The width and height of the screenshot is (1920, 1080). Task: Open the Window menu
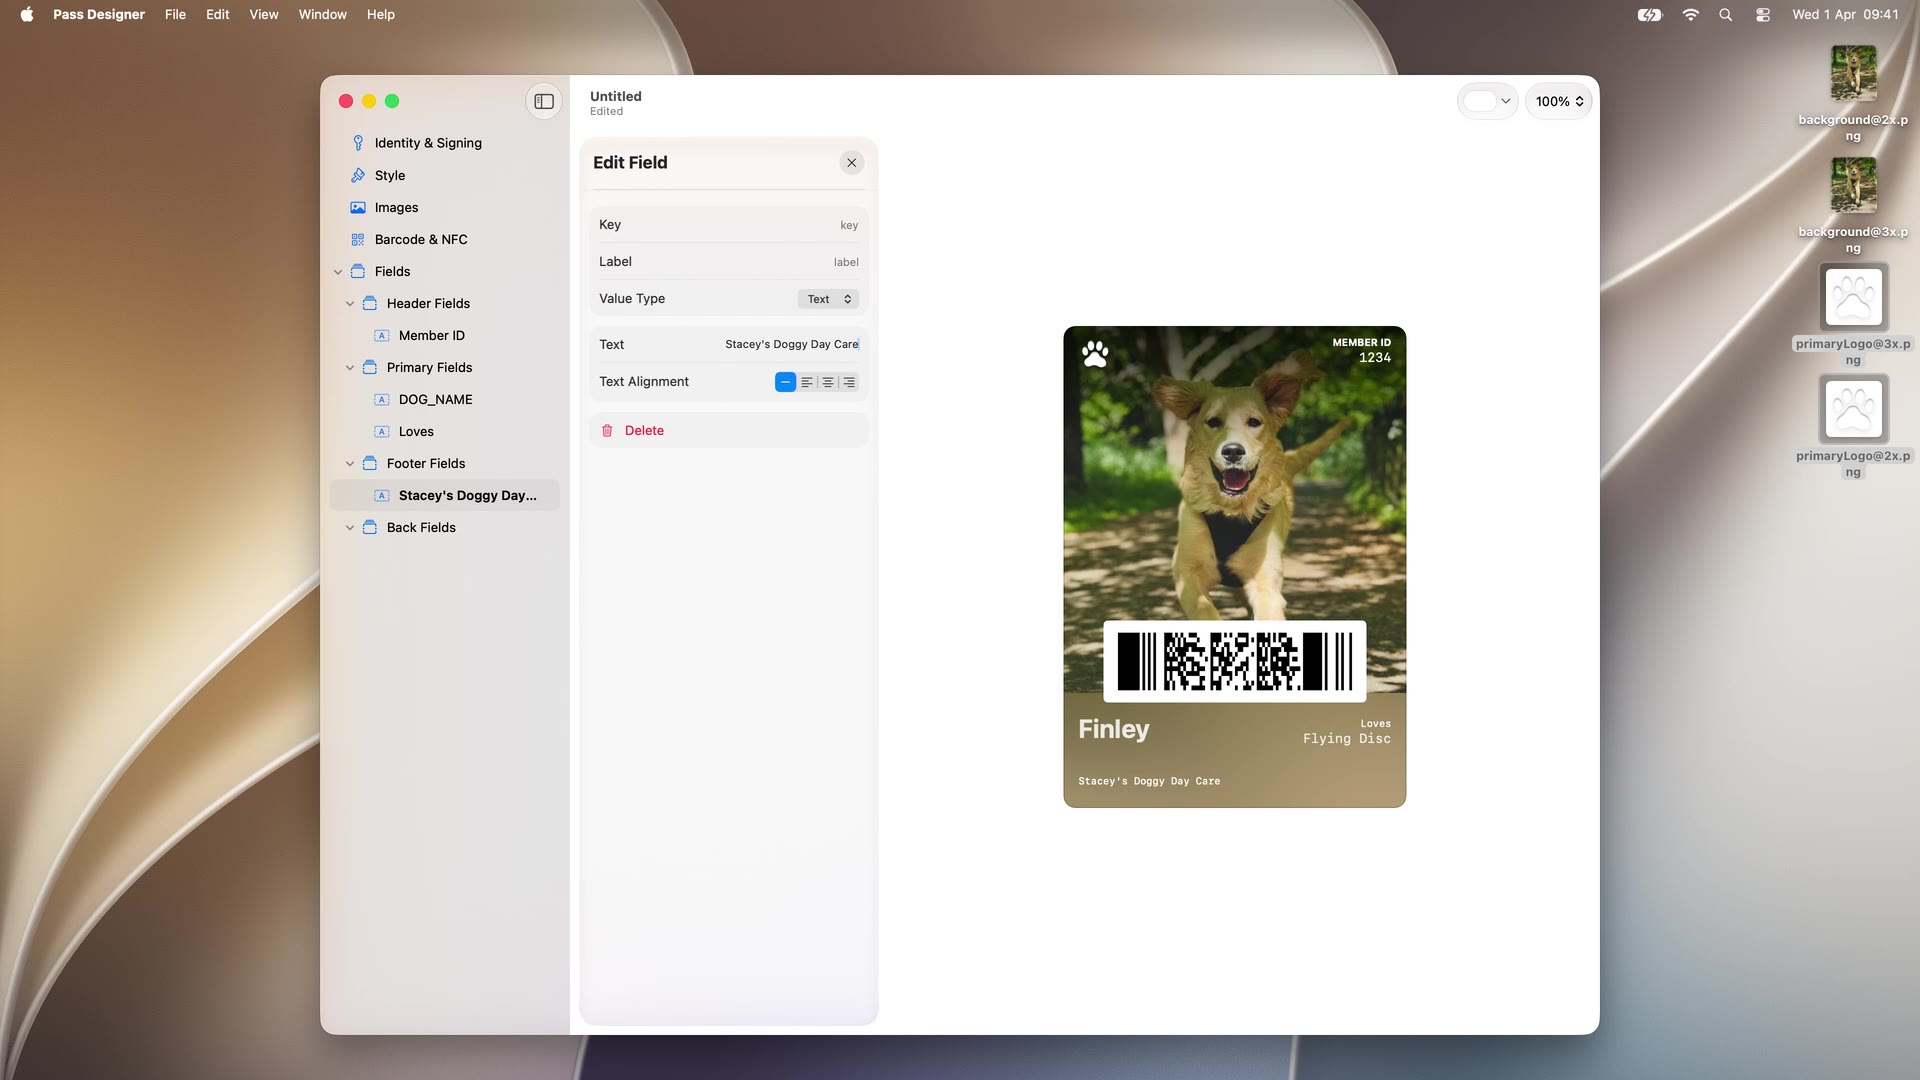coord(323,14)
